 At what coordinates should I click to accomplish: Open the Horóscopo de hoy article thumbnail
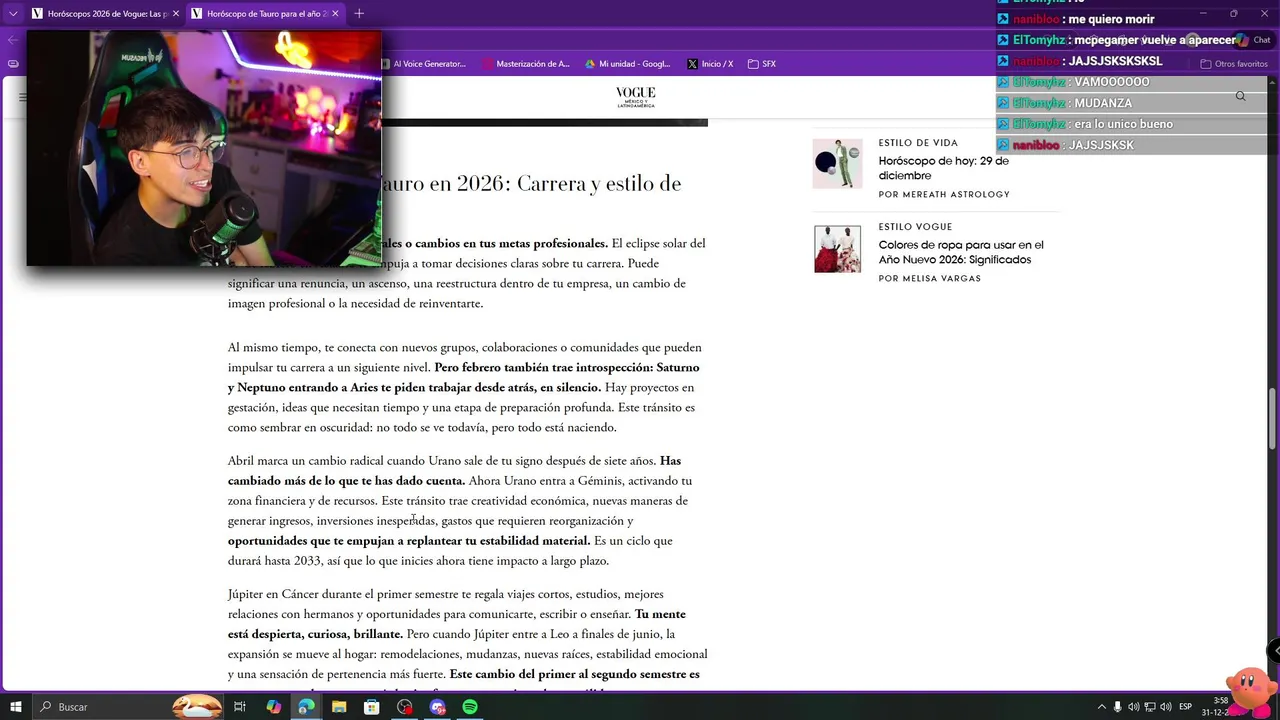837,164
